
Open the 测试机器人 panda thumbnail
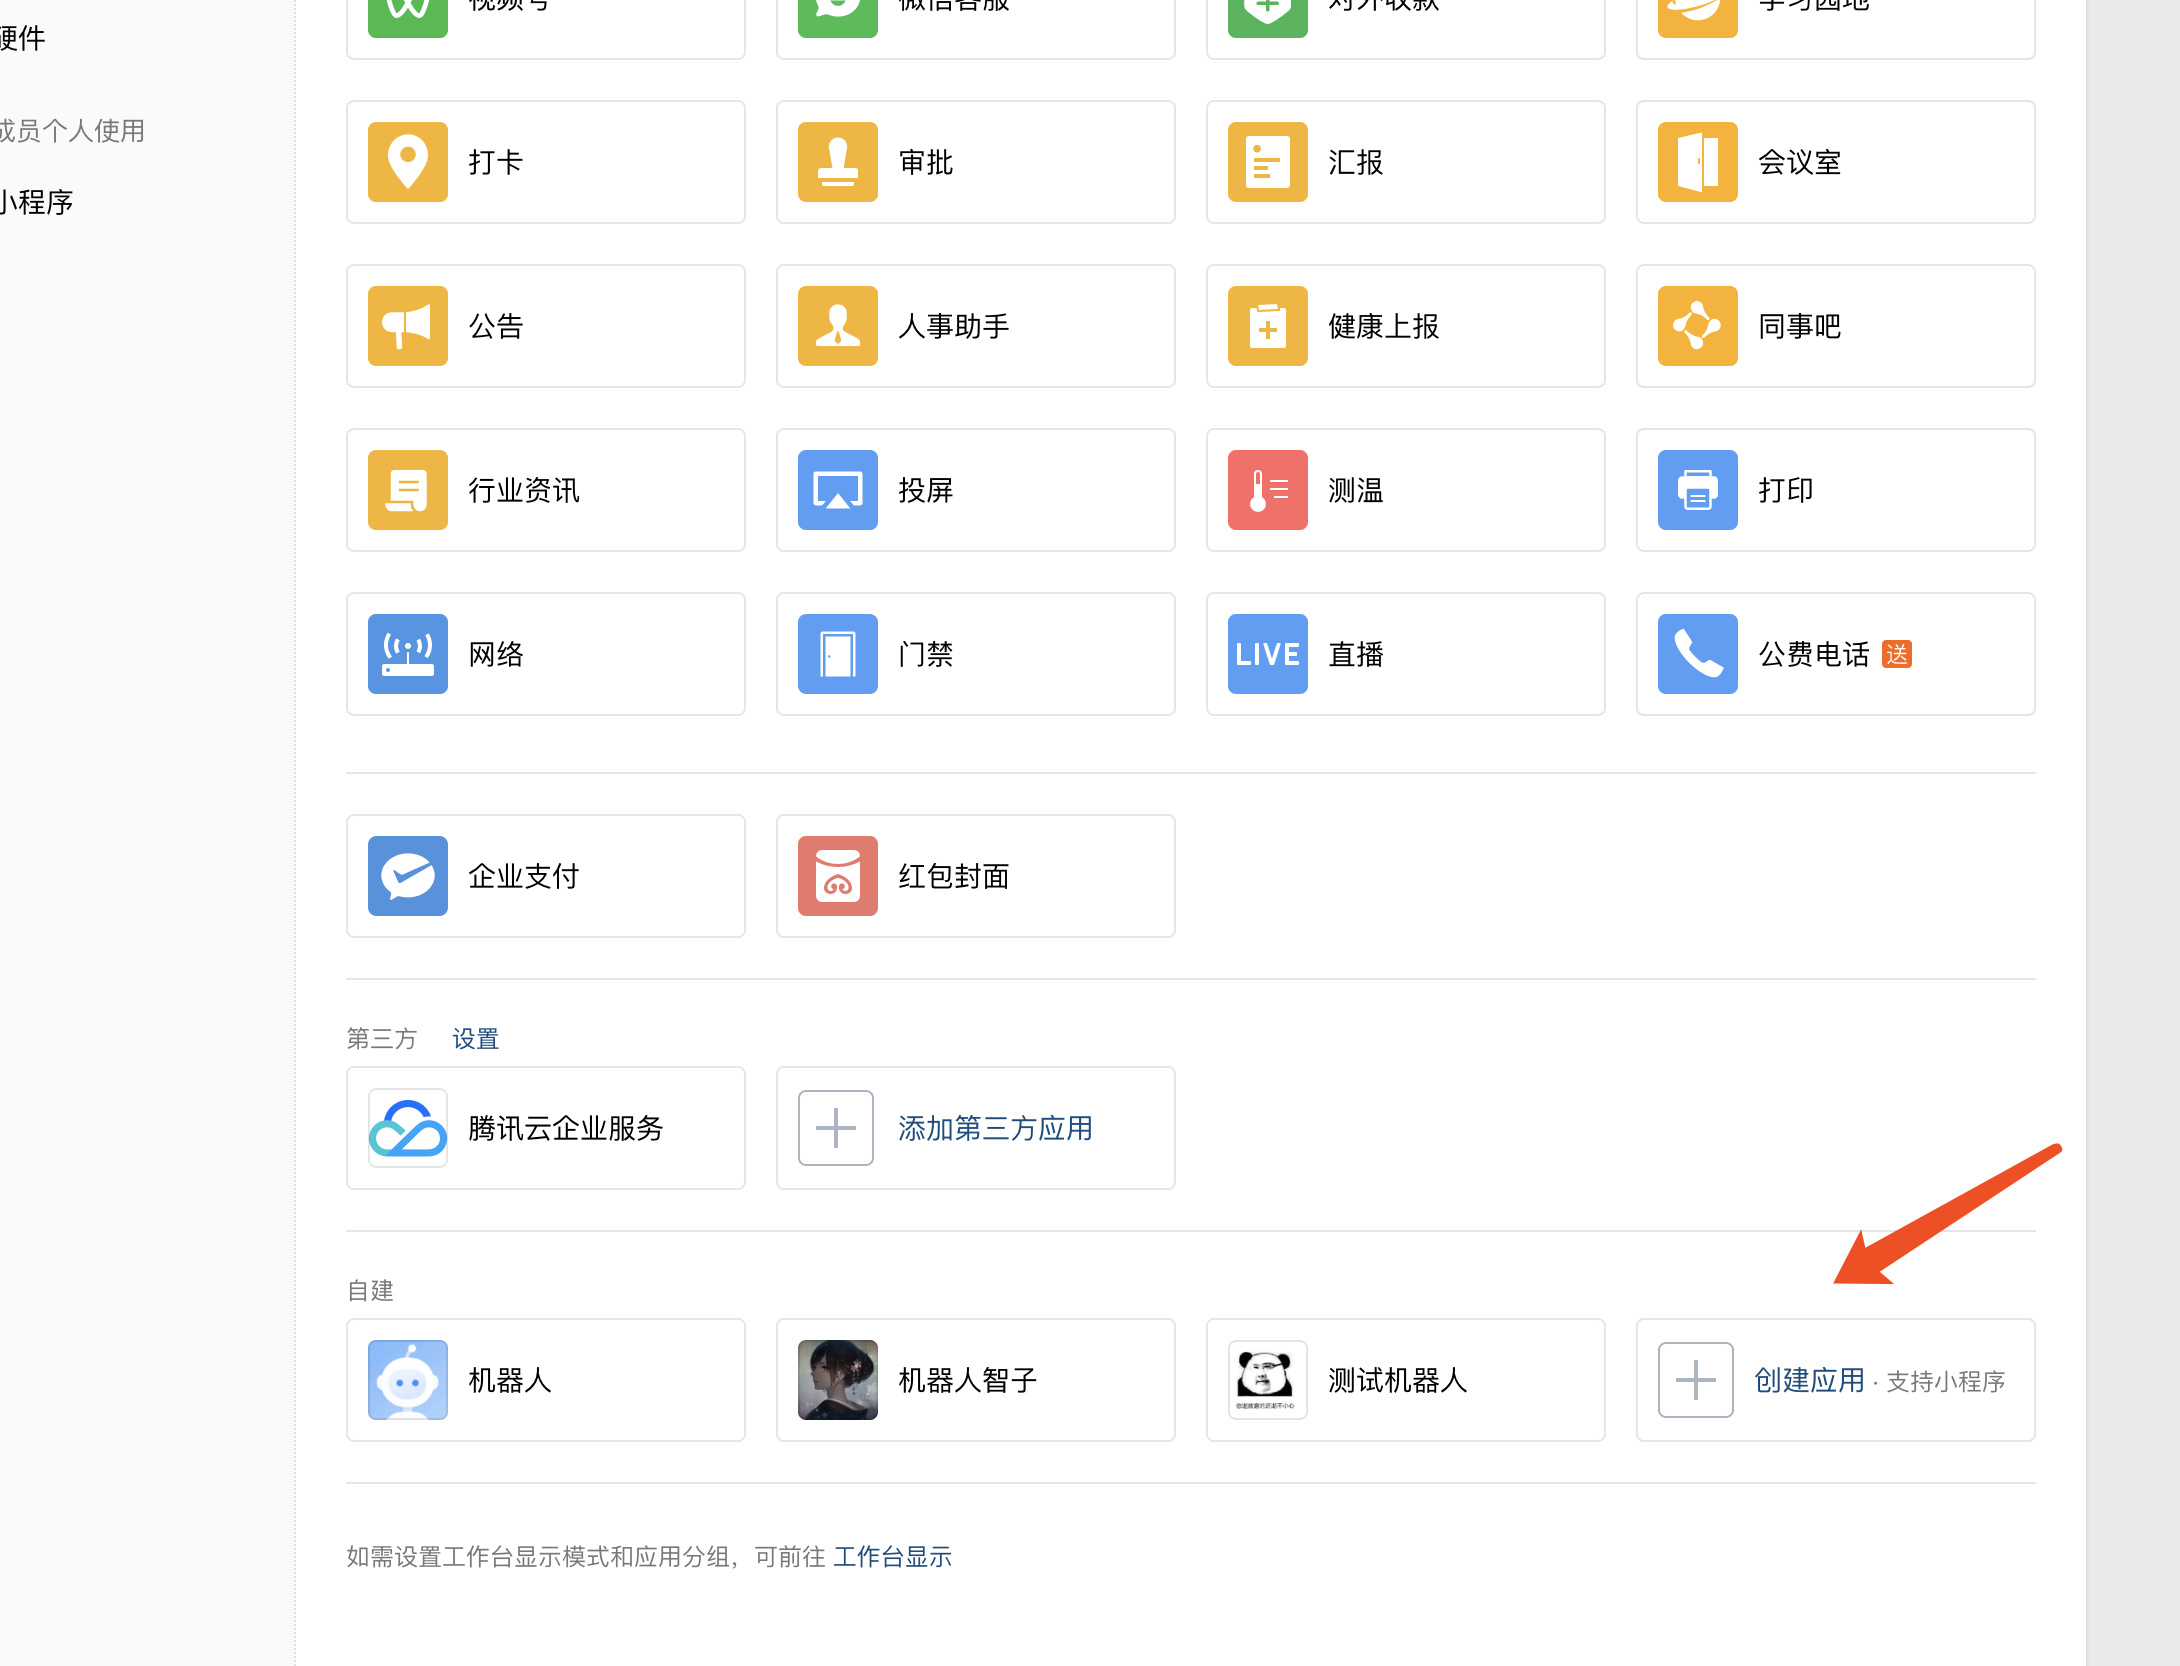1267,1380
